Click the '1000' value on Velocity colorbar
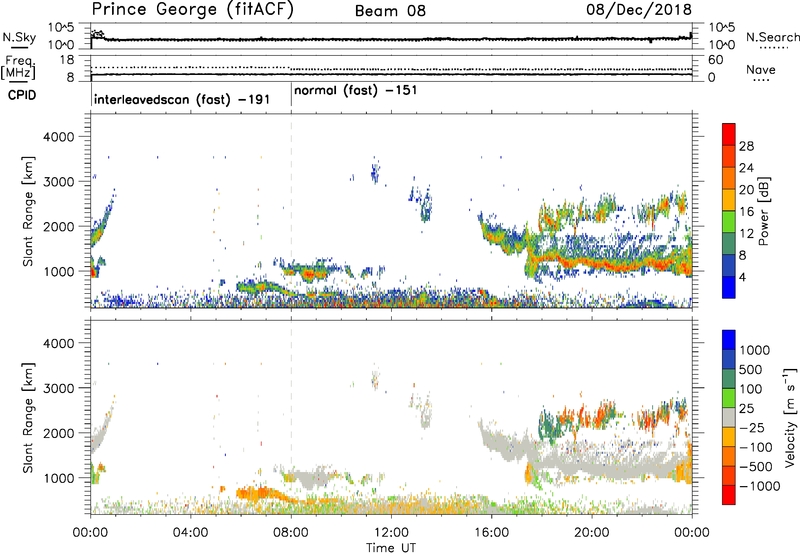The width and height of the screenshot is (800, 554). coord(754,350)
